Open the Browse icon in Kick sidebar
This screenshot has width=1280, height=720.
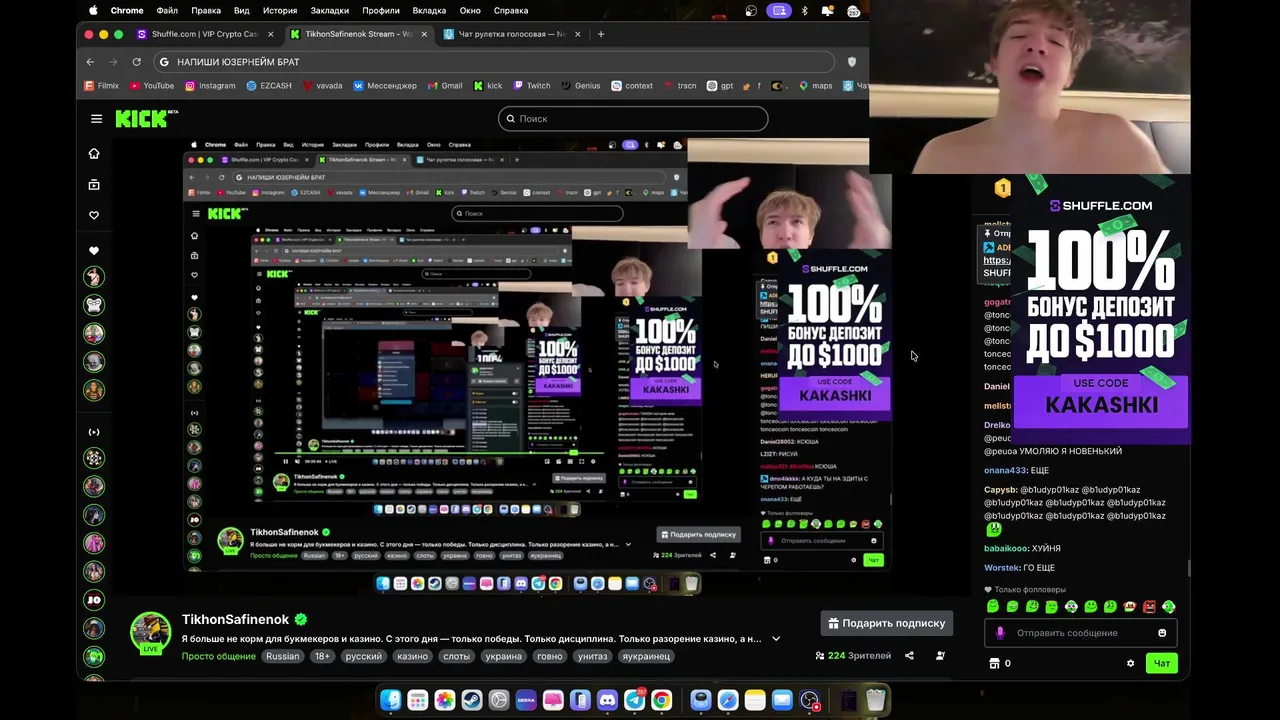click(94, 185)
